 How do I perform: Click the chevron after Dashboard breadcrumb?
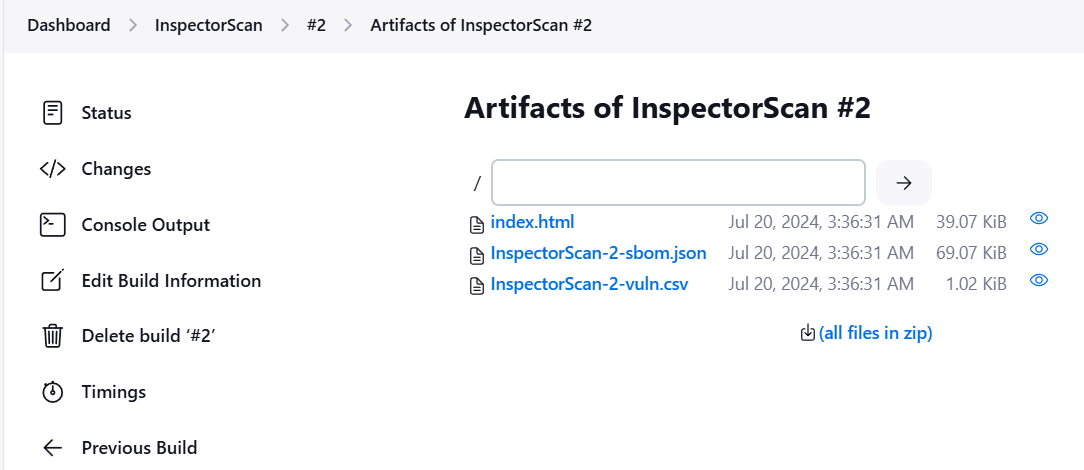133,26
